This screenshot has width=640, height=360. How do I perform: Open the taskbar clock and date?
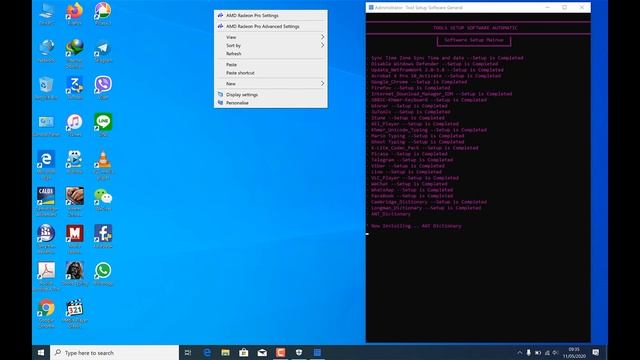pyautogui.click(x=574, y=353)
